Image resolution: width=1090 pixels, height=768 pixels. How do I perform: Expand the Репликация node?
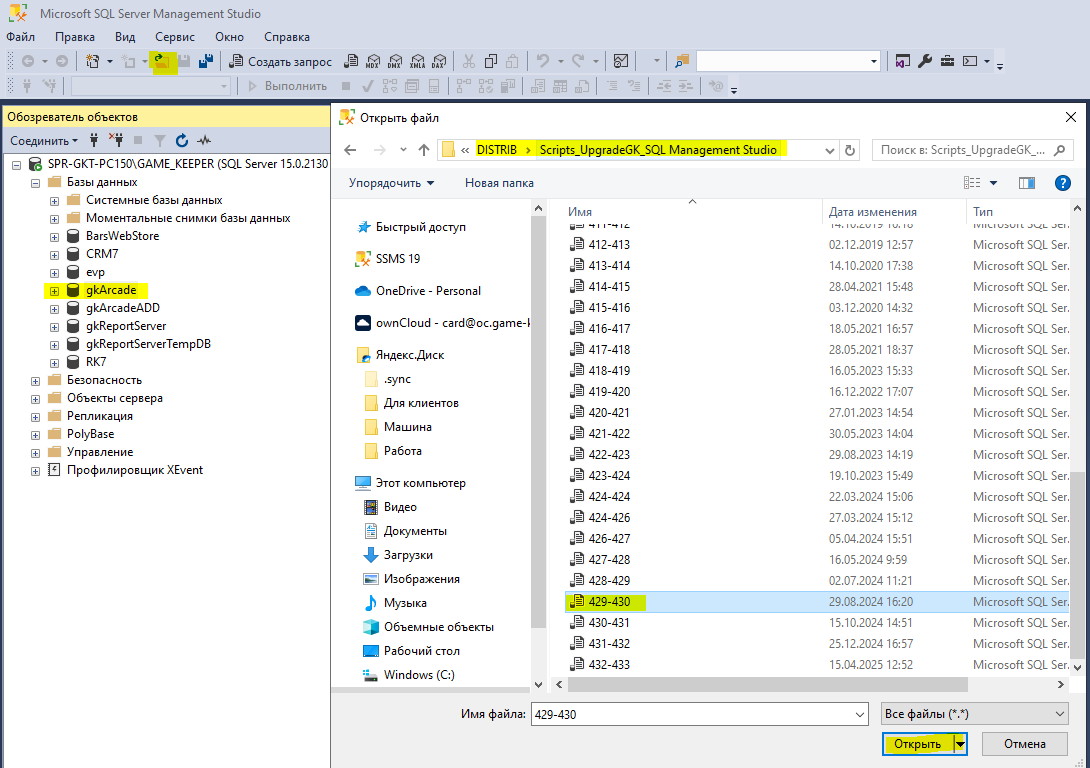(35, 417)
